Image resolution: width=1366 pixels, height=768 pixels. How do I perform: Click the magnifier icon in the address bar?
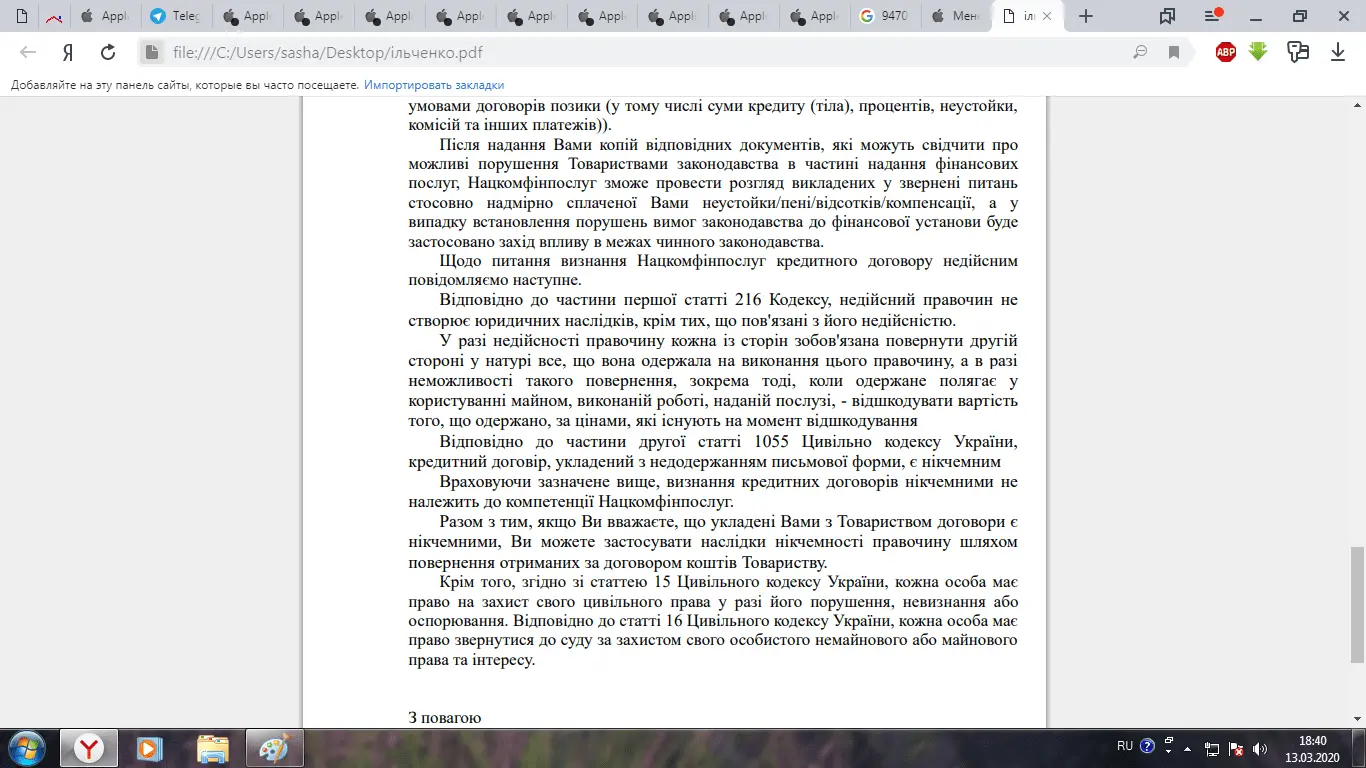click(1140, 53)
